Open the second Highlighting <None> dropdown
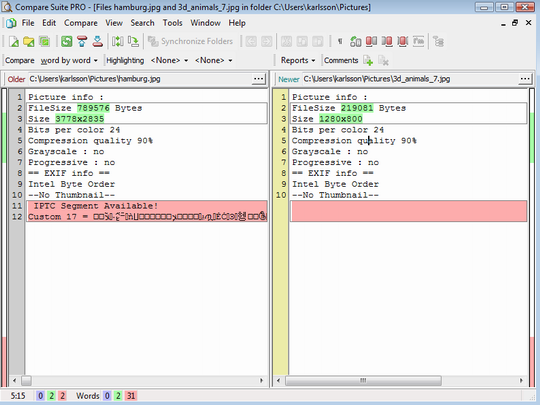Viewport: 540px width, 405px height. coord(214,61)
